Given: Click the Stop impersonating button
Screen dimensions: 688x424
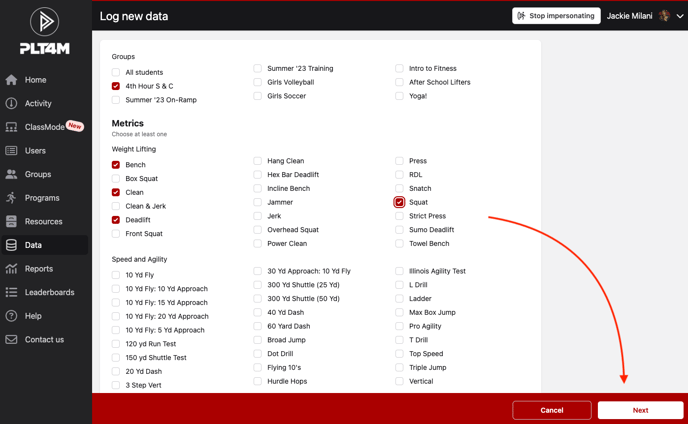Looking at the screenshot, I should click(x=556, y=16).
